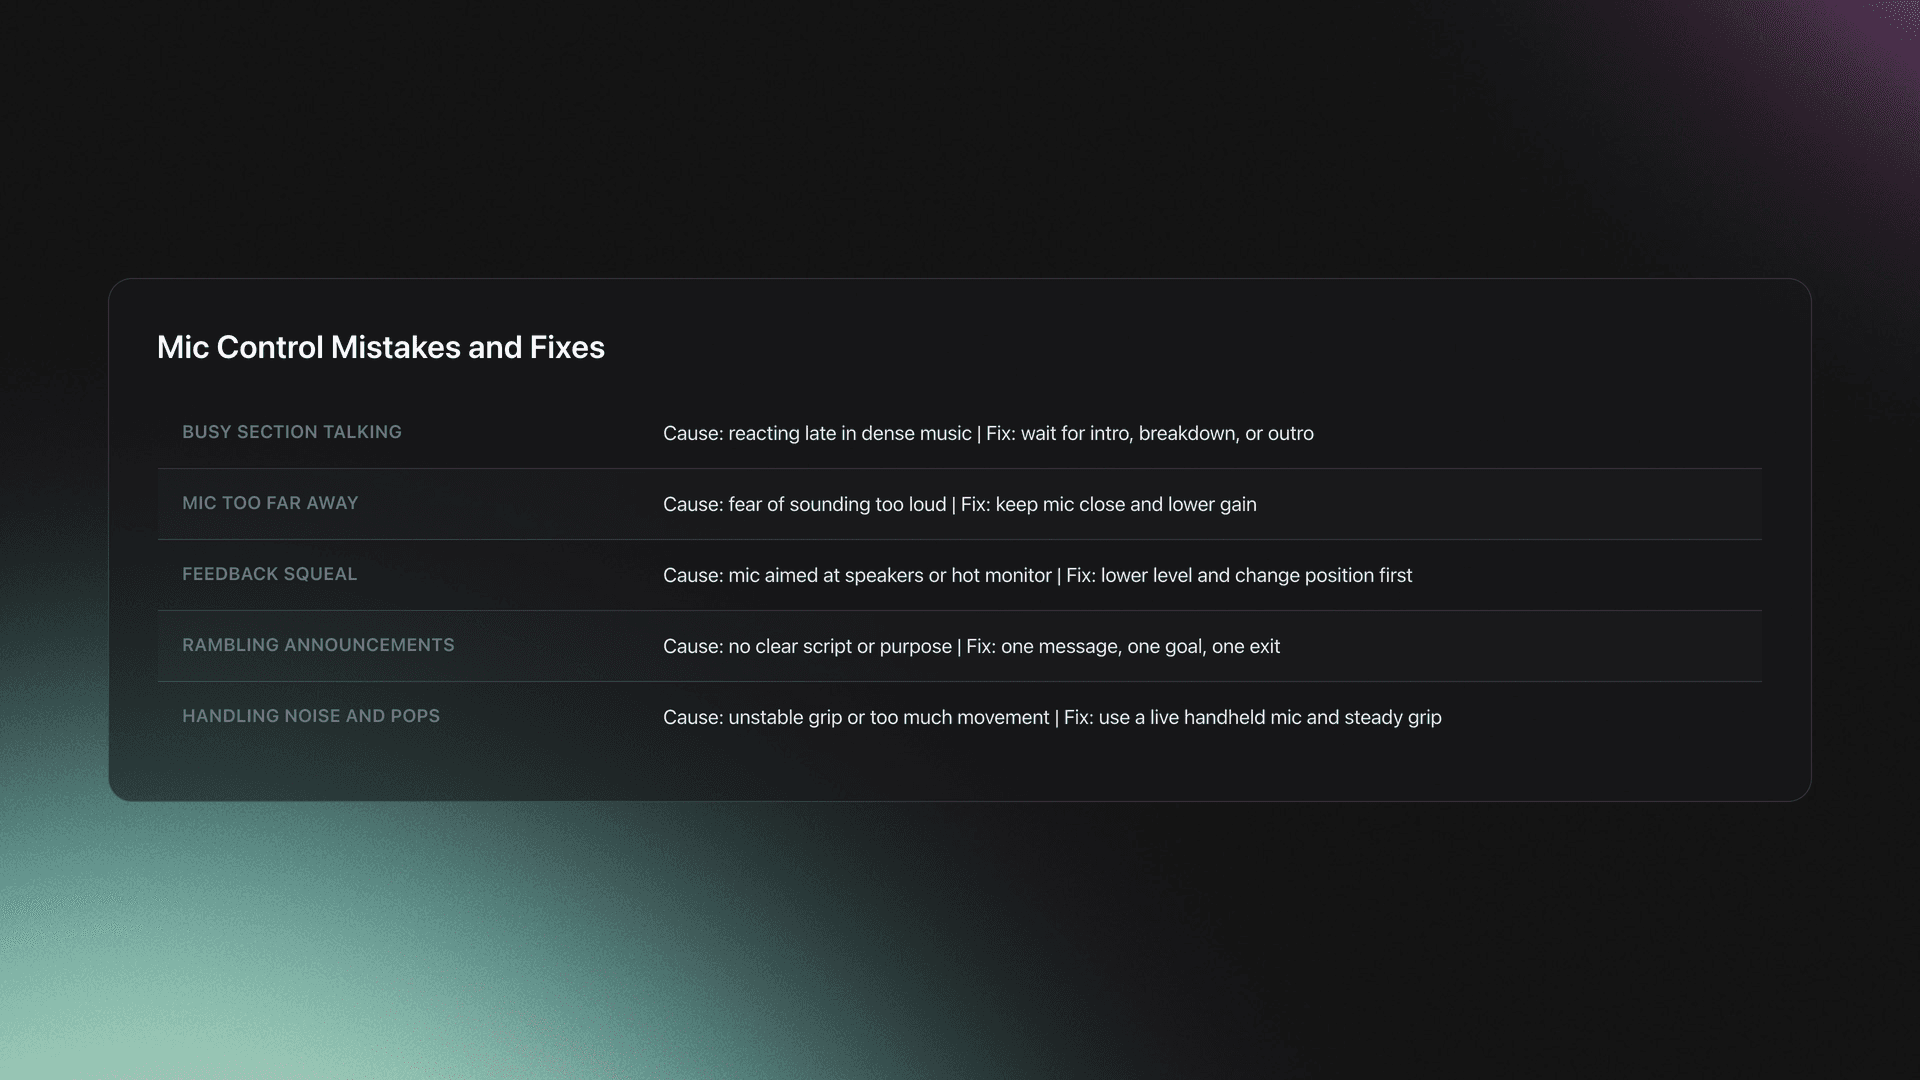Click the 'Mic Too Far Away' label
Image resolution: width=1920 pixels, height=1080 pixels.
[270, 503]
